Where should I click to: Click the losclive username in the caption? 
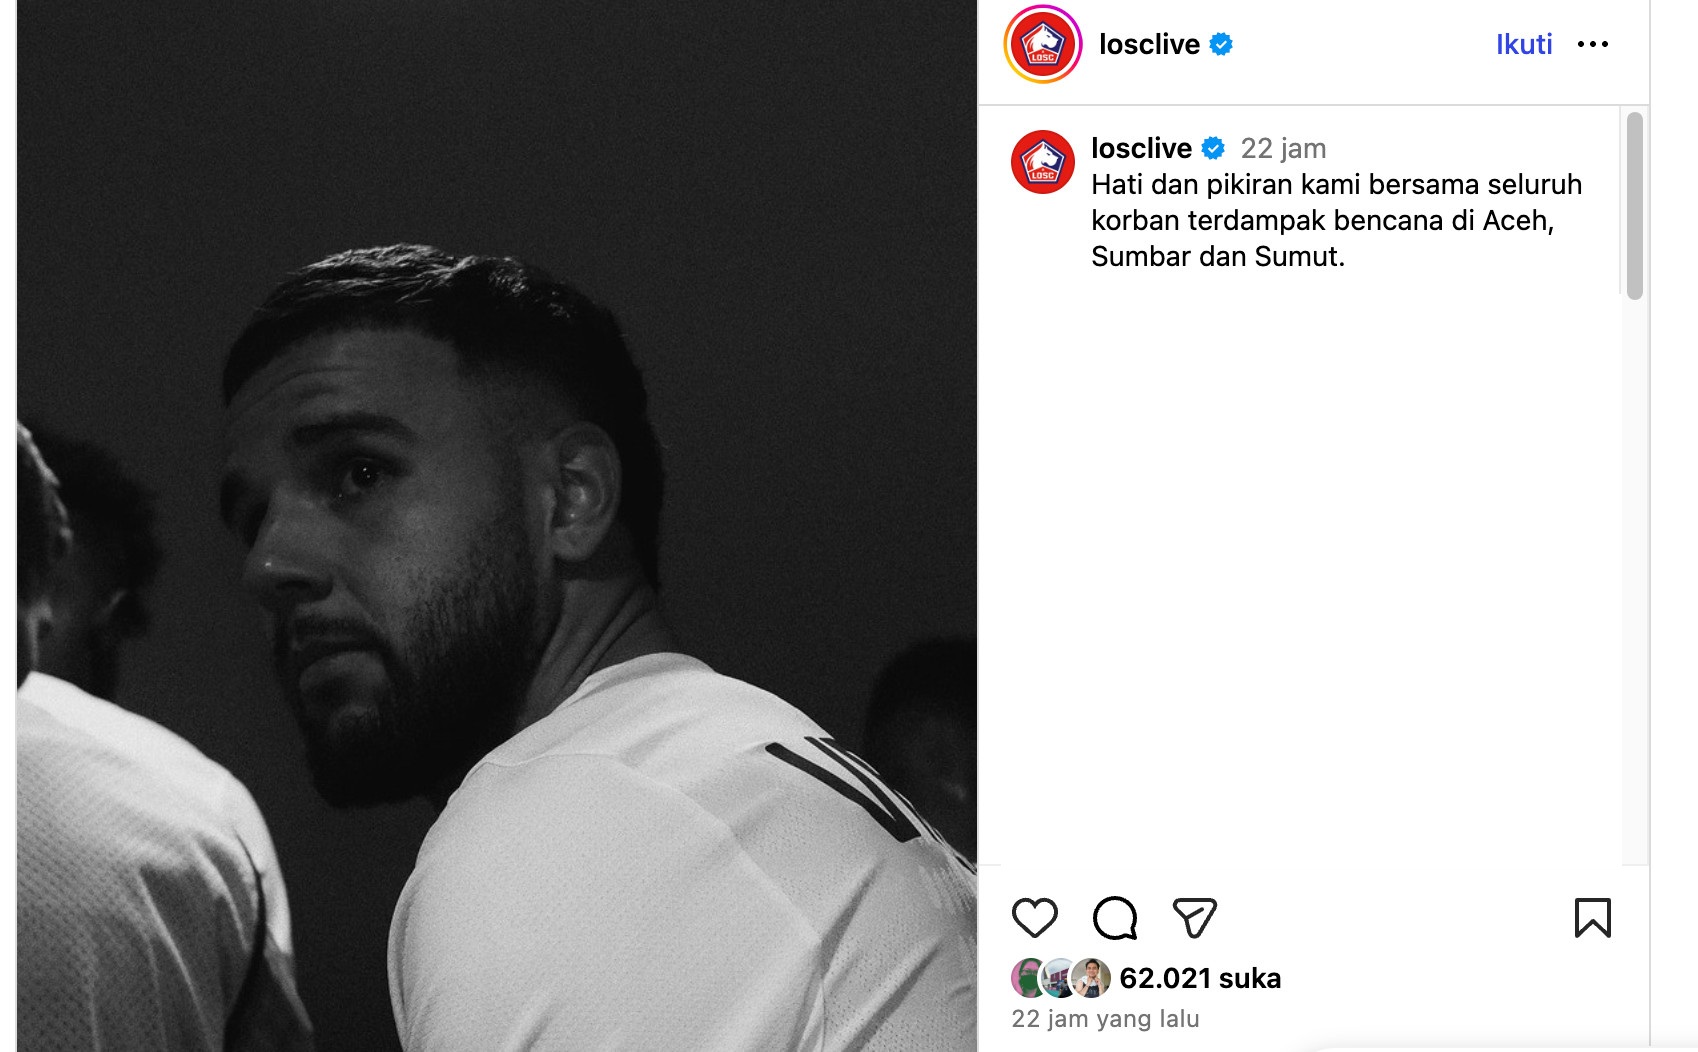(1141, 148)
